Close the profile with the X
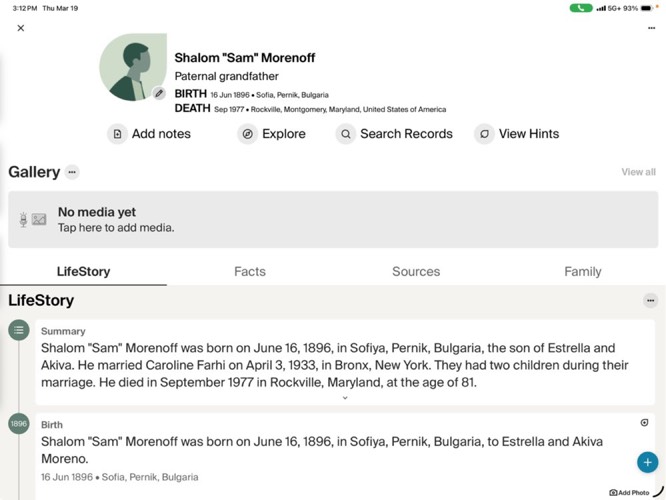Screen dimensions: 666x500 [21, 28]
